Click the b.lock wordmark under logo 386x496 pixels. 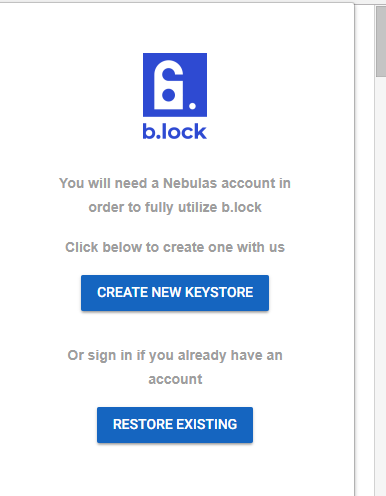[175, 131]
